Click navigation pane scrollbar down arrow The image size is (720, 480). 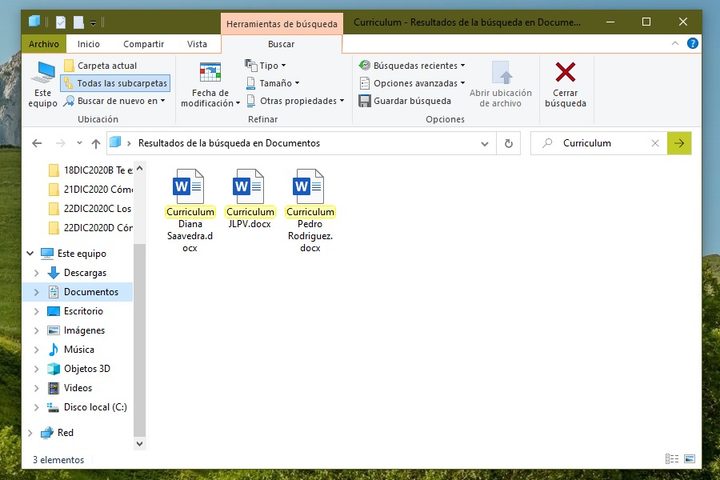(140, 444)
